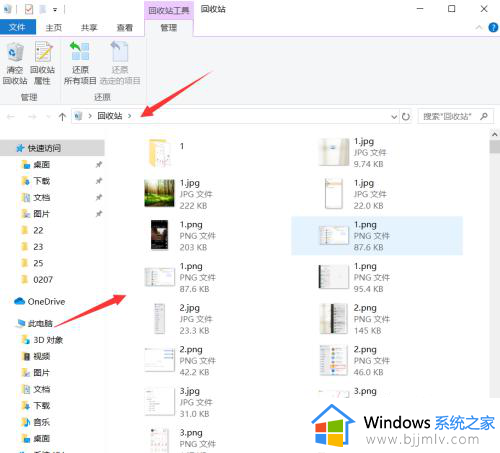This screenshot has width=500, height=453.
Task: Collapse the ribbon with the chevron
Action: (479, 27)
